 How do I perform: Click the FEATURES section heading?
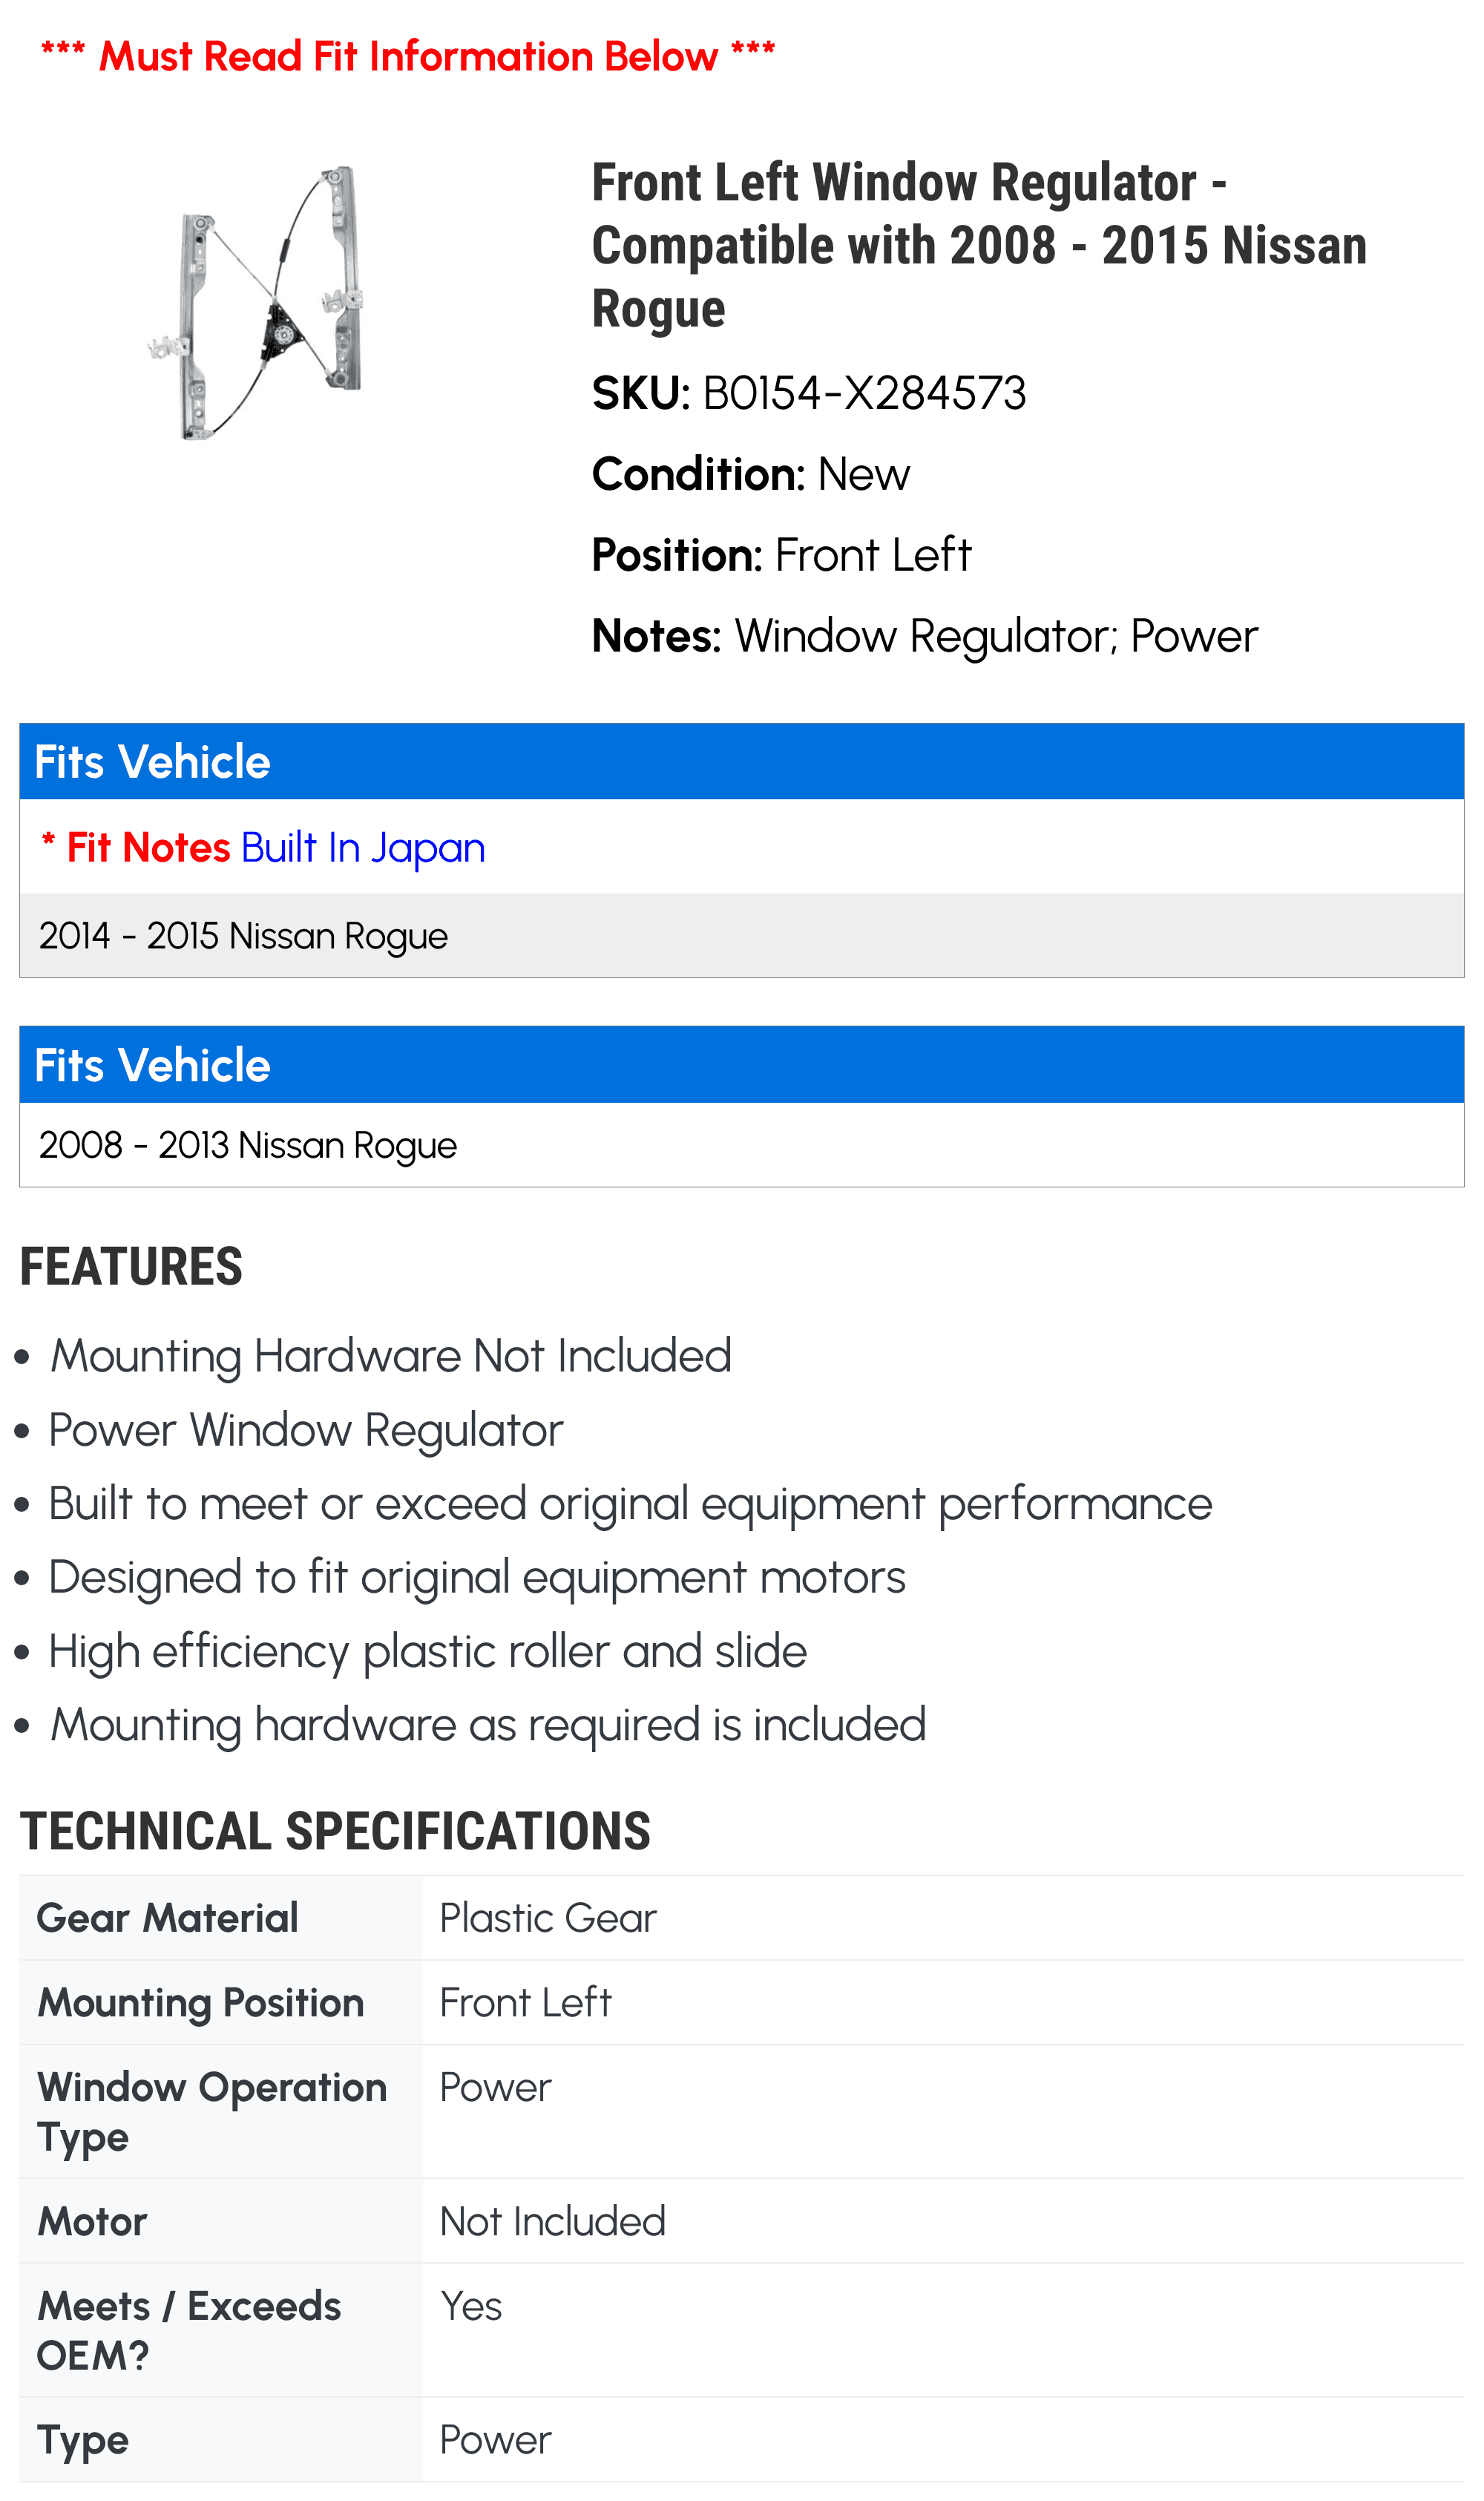(131, 1267)
